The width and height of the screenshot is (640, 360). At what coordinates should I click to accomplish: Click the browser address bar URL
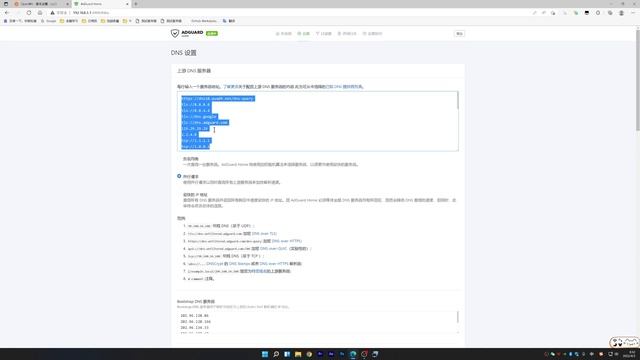click(x=91, y=13)
